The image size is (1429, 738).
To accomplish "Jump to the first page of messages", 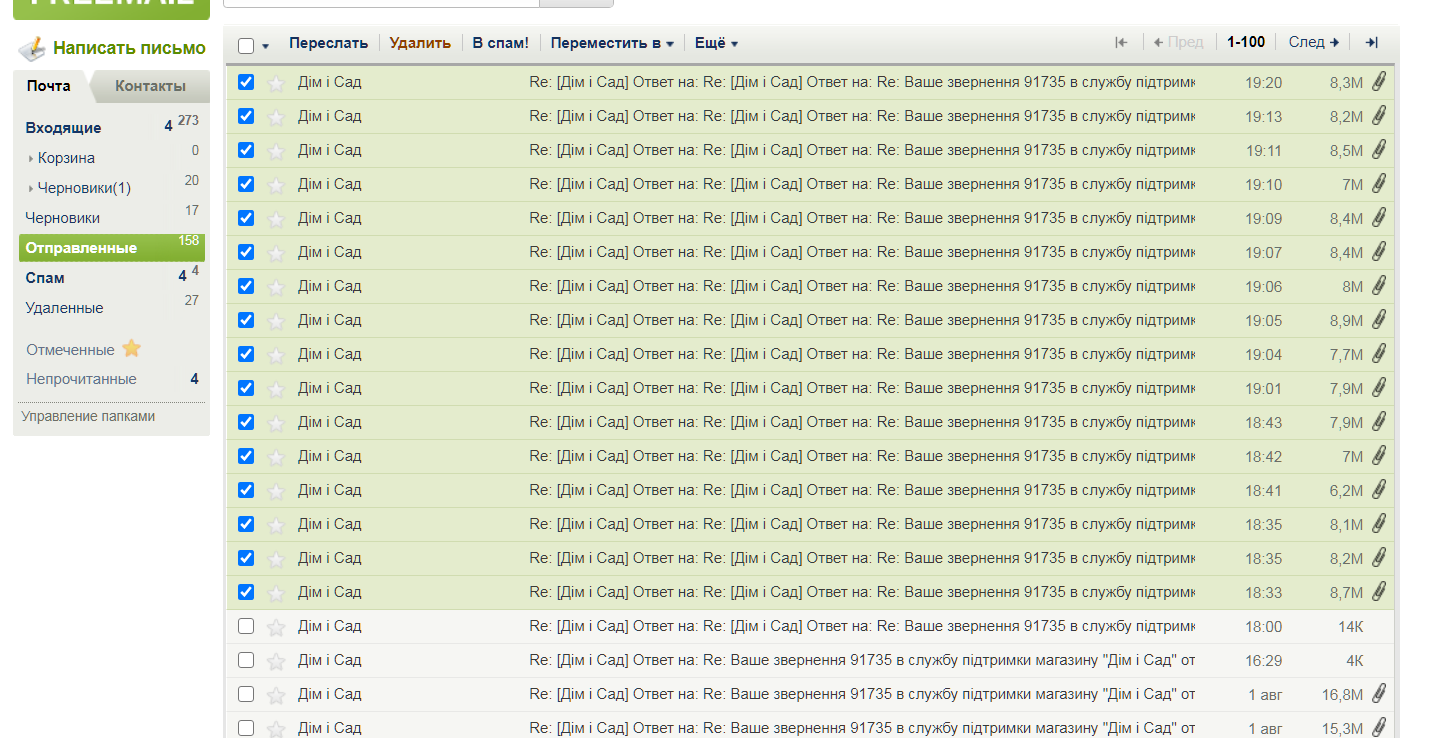I will [1121, 42].
